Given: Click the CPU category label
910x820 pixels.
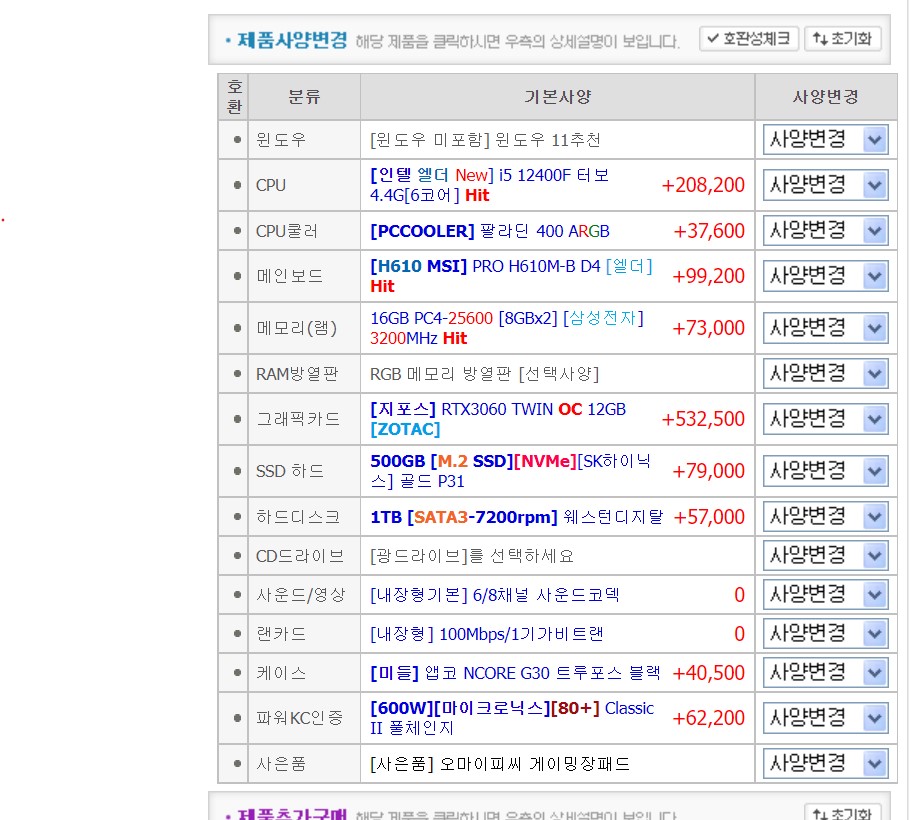Looking at the screenshot, I should 270,186.
